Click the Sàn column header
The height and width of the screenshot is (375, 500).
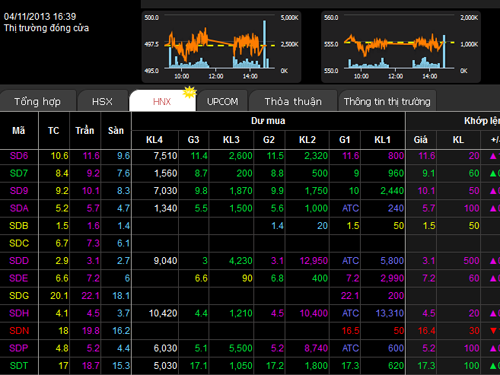(116, 130)
